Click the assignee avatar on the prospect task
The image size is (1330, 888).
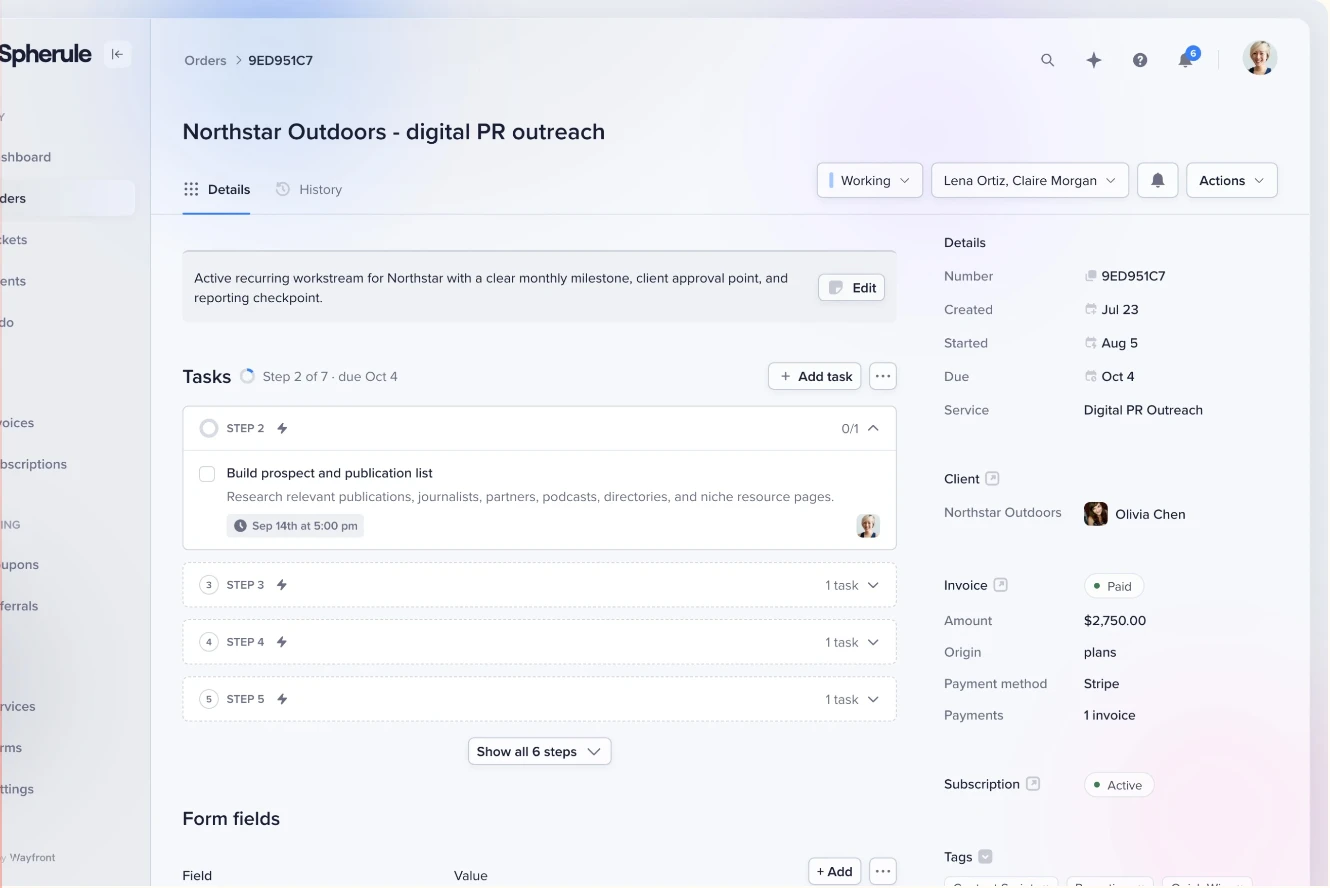pos(868,526)
